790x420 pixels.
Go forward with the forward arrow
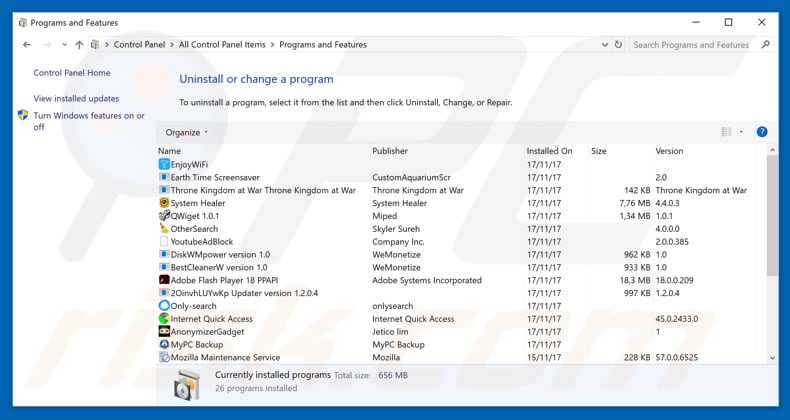[47, 45]
